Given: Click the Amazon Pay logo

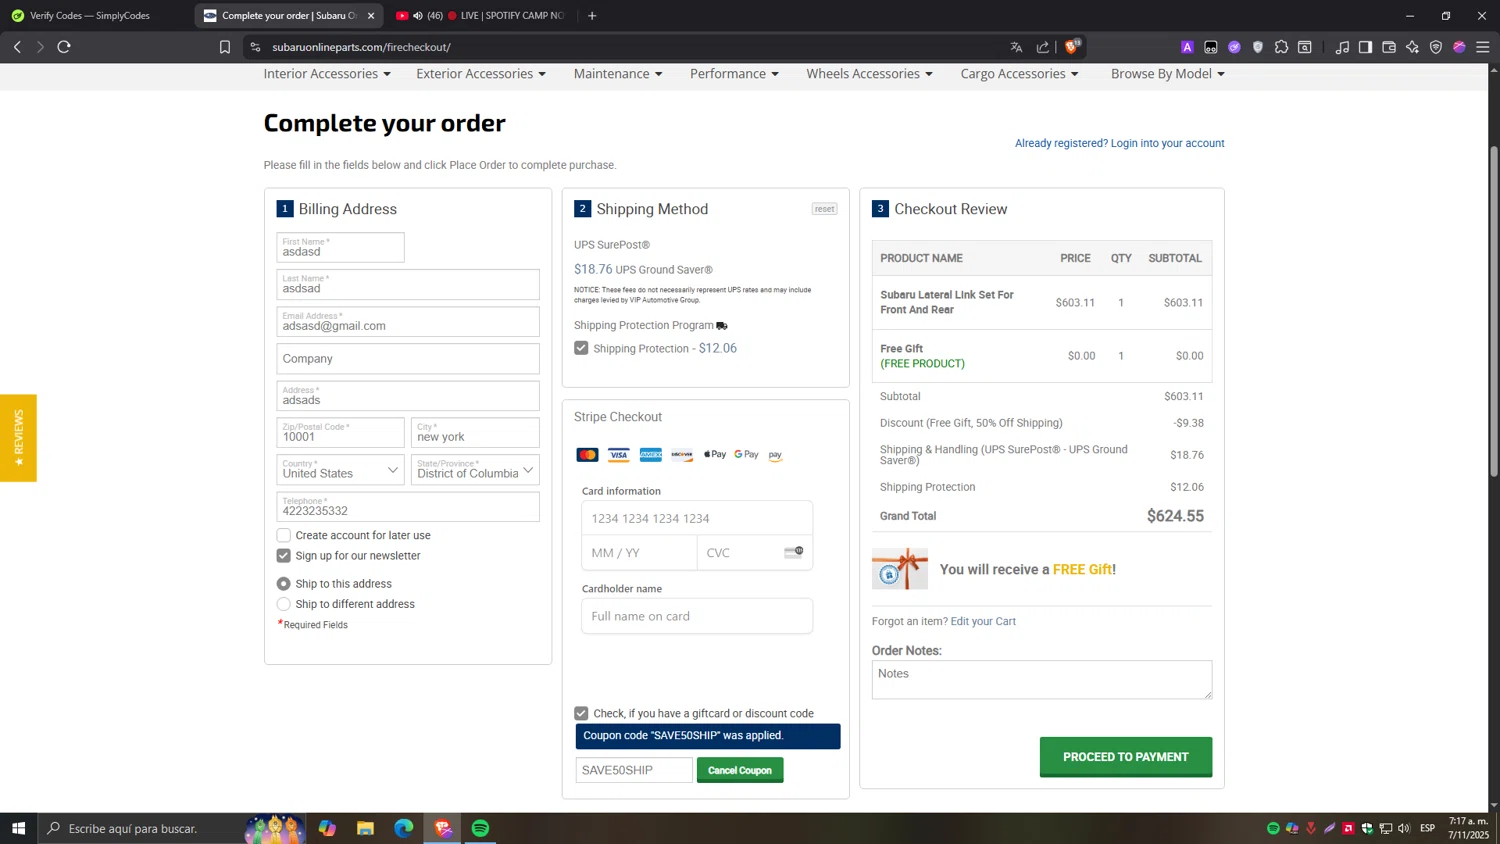Looking at the screenshot, I should click(775, 455).
